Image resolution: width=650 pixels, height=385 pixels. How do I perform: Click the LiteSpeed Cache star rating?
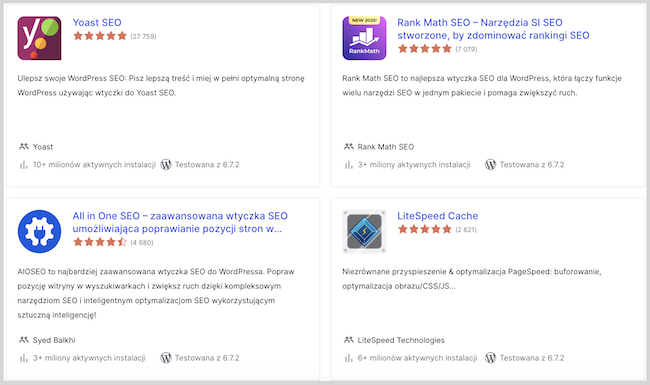click(x=424, y=229)
